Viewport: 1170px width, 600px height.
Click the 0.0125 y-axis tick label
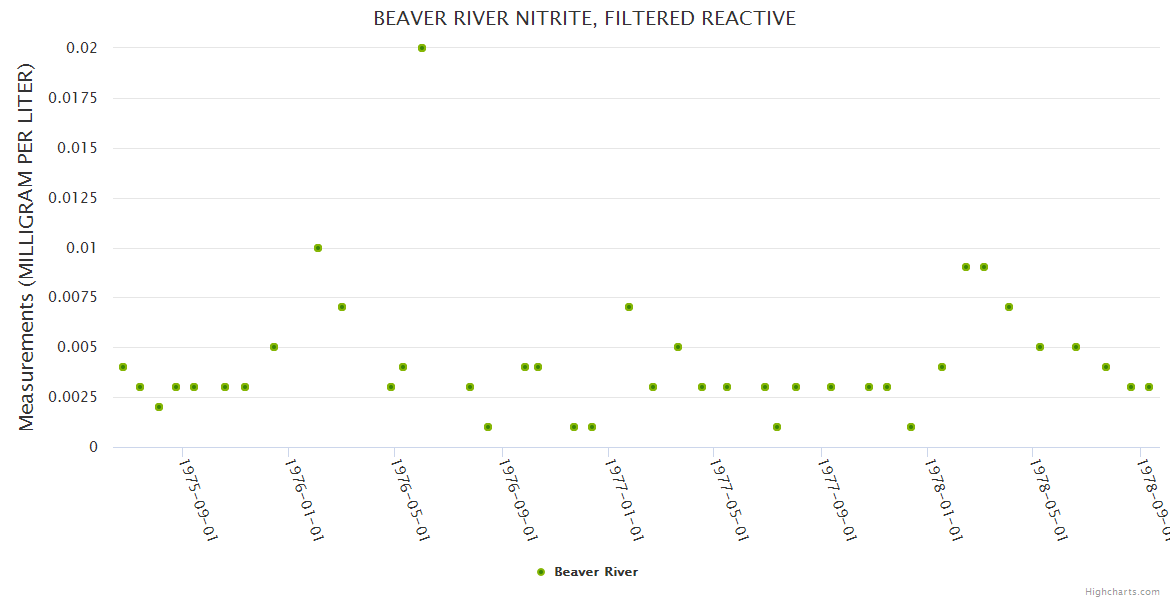tap(77, 198)
